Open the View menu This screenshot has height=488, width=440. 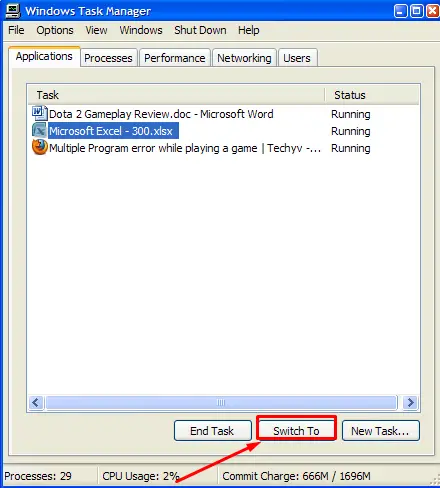point(96,30)
